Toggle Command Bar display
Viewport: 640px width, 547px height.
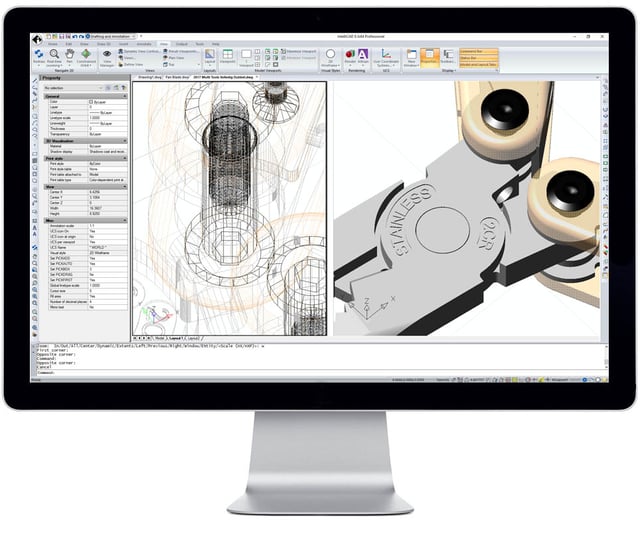478,50
